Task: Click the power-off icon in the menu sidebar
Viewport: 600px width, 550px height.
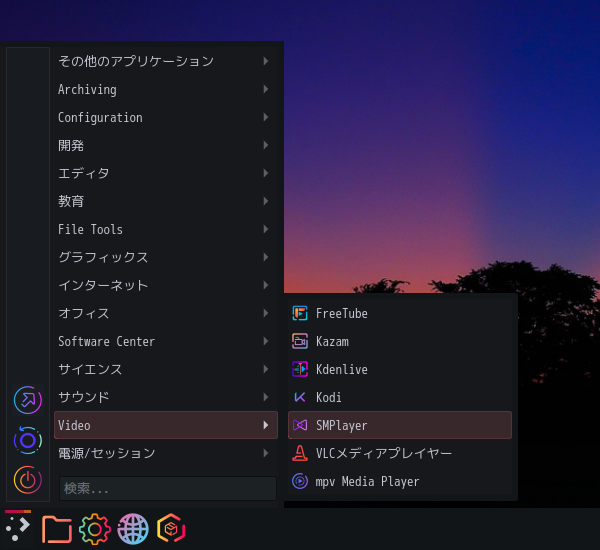Action: point(28,480)
